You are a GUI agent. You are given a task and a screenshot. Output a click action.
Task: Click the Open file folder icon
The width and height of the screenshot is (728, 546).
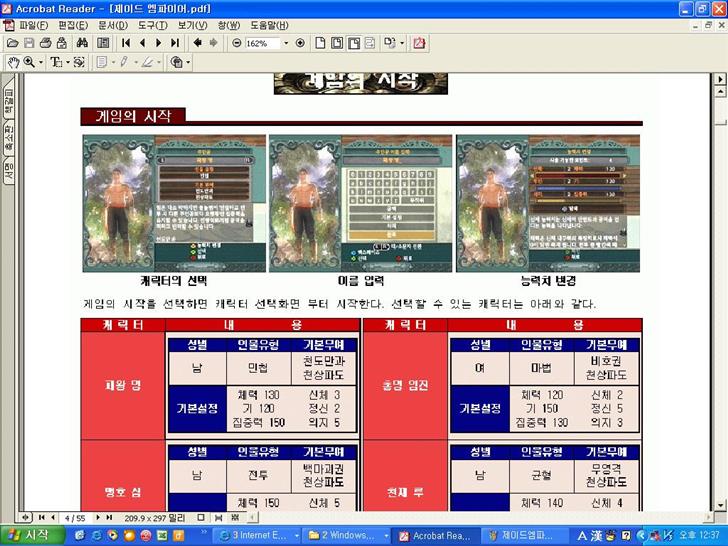click(x=13, y=43)
